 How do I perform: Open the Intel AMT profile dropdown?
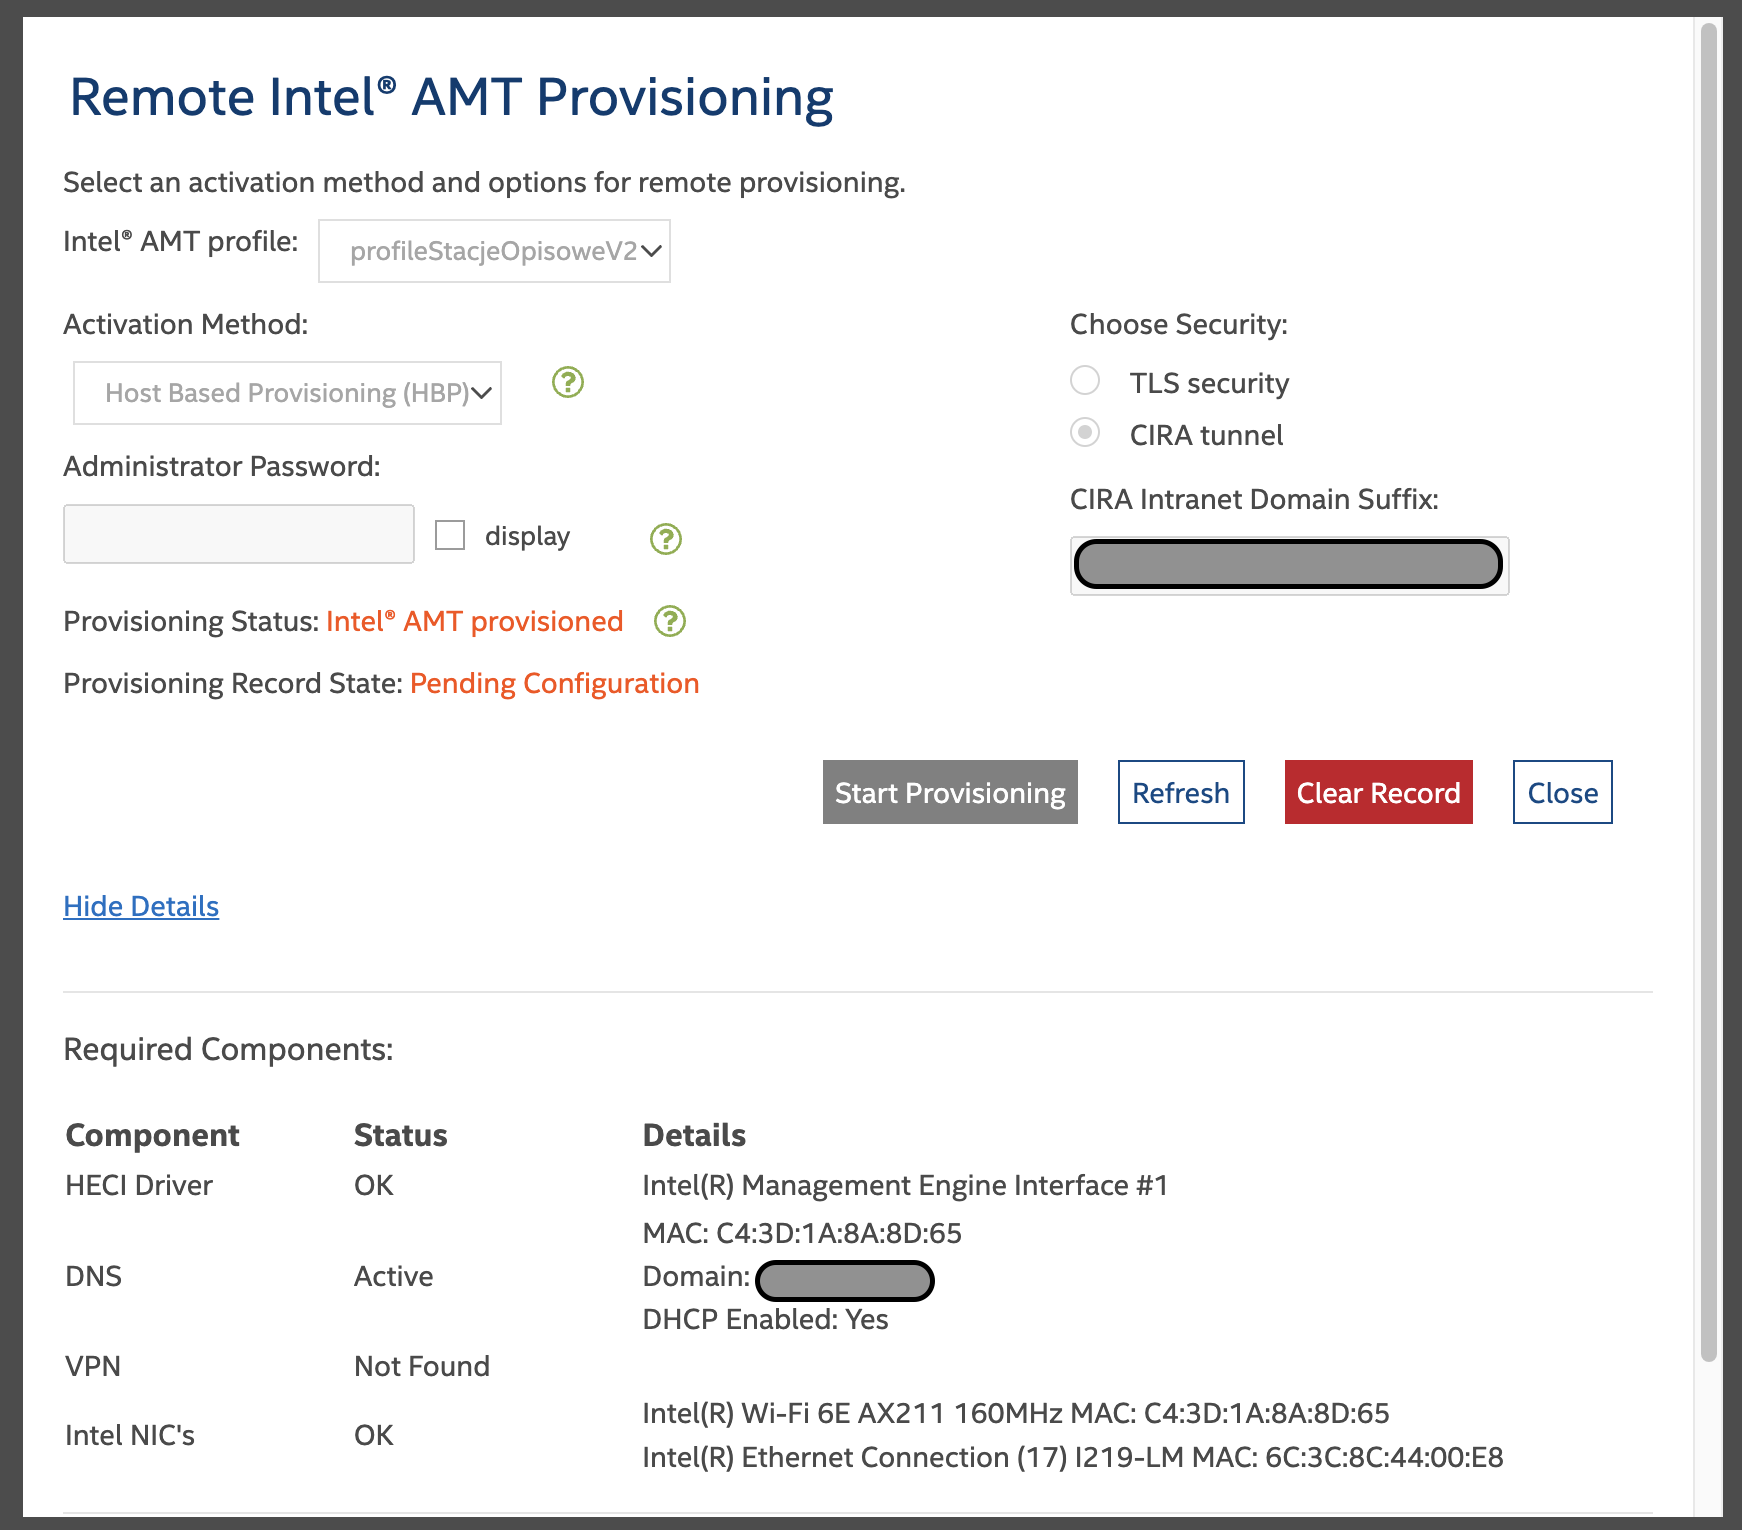click(x=493, y=251)
